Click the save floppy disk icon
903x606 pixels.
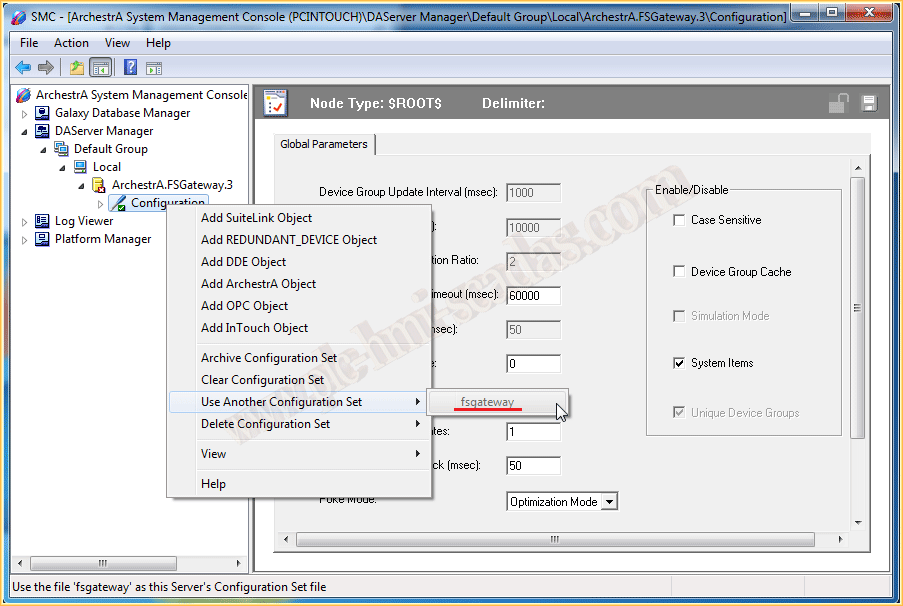coord(869,104)
